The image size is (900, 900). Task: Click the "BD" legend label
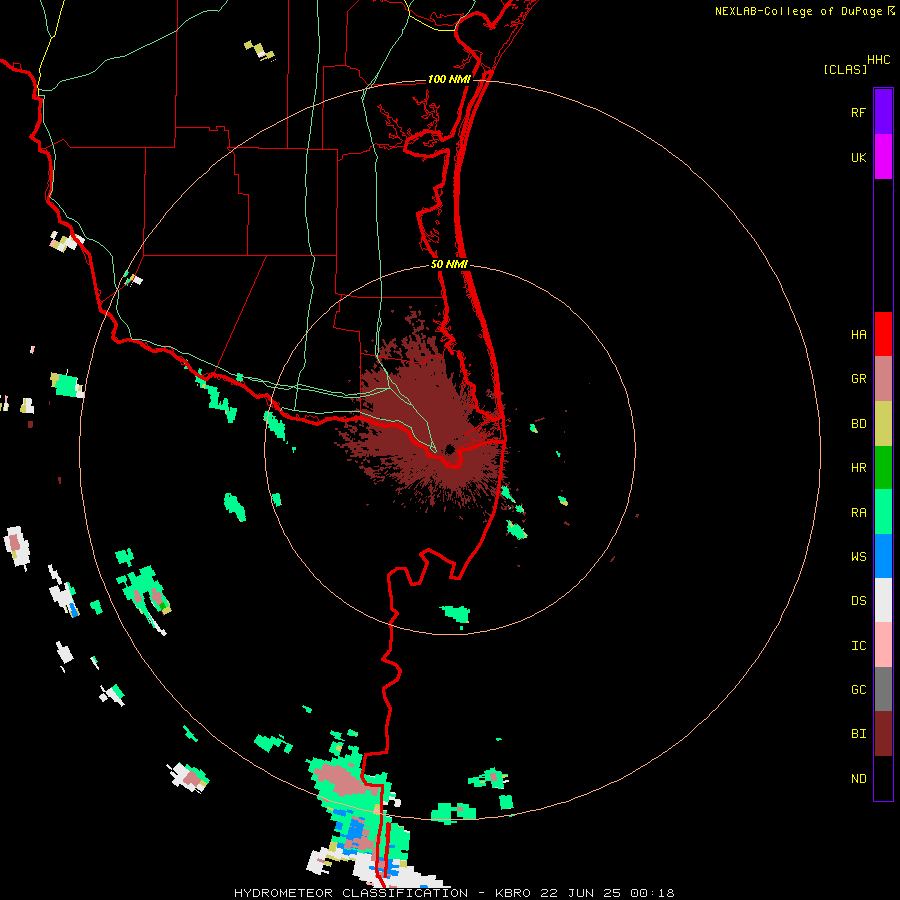pos(858,424)
